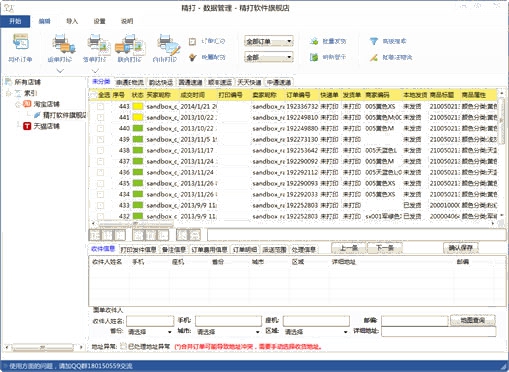Open the 区域 district dropdown
The height and width of the screenshot is (372, 509).
pos(316,332)
